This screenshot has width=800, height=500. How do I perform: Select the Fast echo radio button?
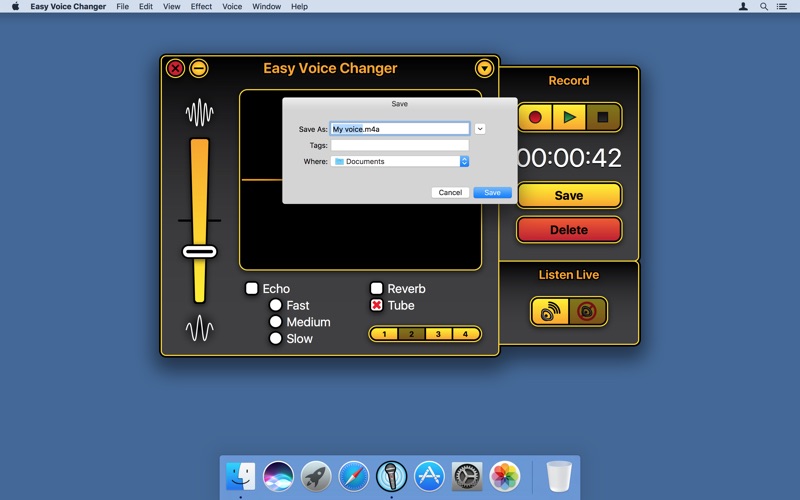click(276, 305)
